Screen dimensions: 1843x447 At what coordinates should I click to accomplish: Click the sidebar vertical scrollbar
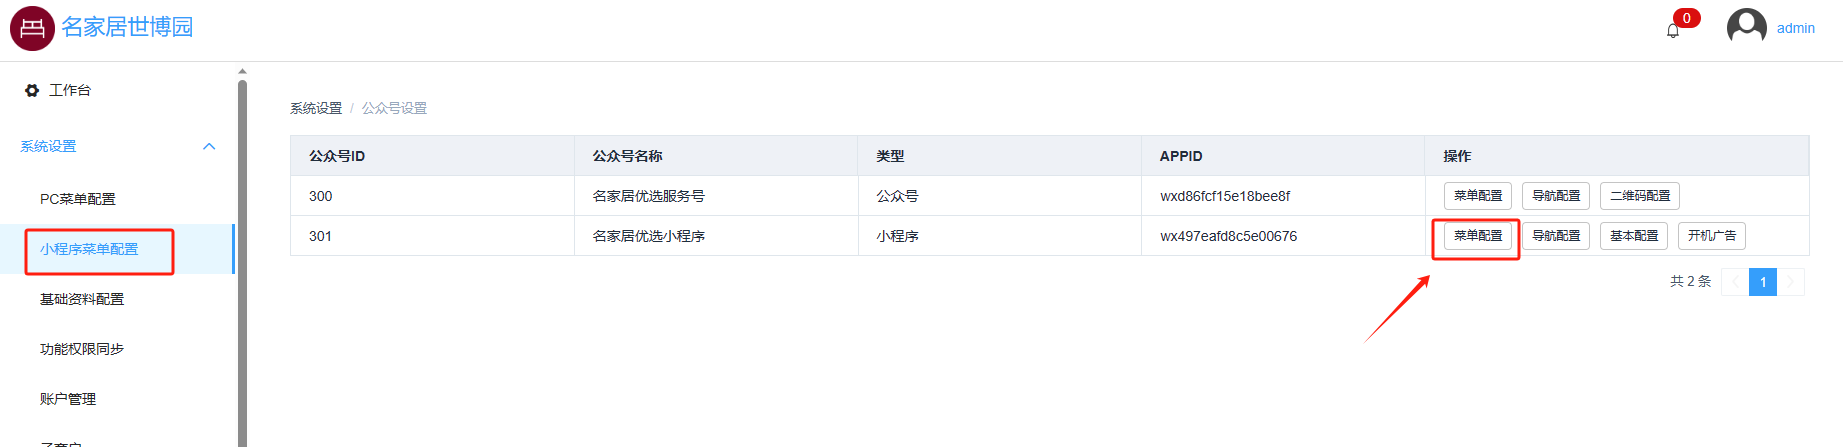click(x=242, y=260)
